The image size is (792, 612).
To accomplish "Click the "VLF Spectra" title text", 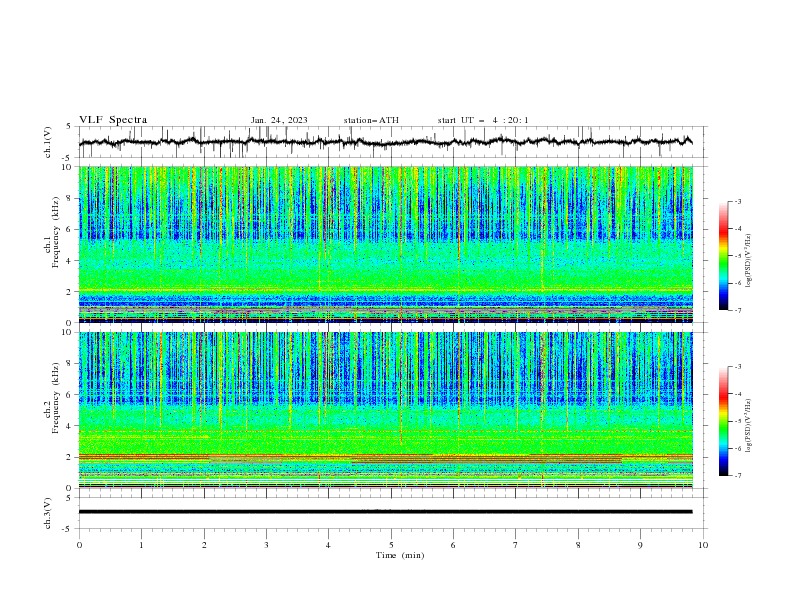I will coord(113,120).
